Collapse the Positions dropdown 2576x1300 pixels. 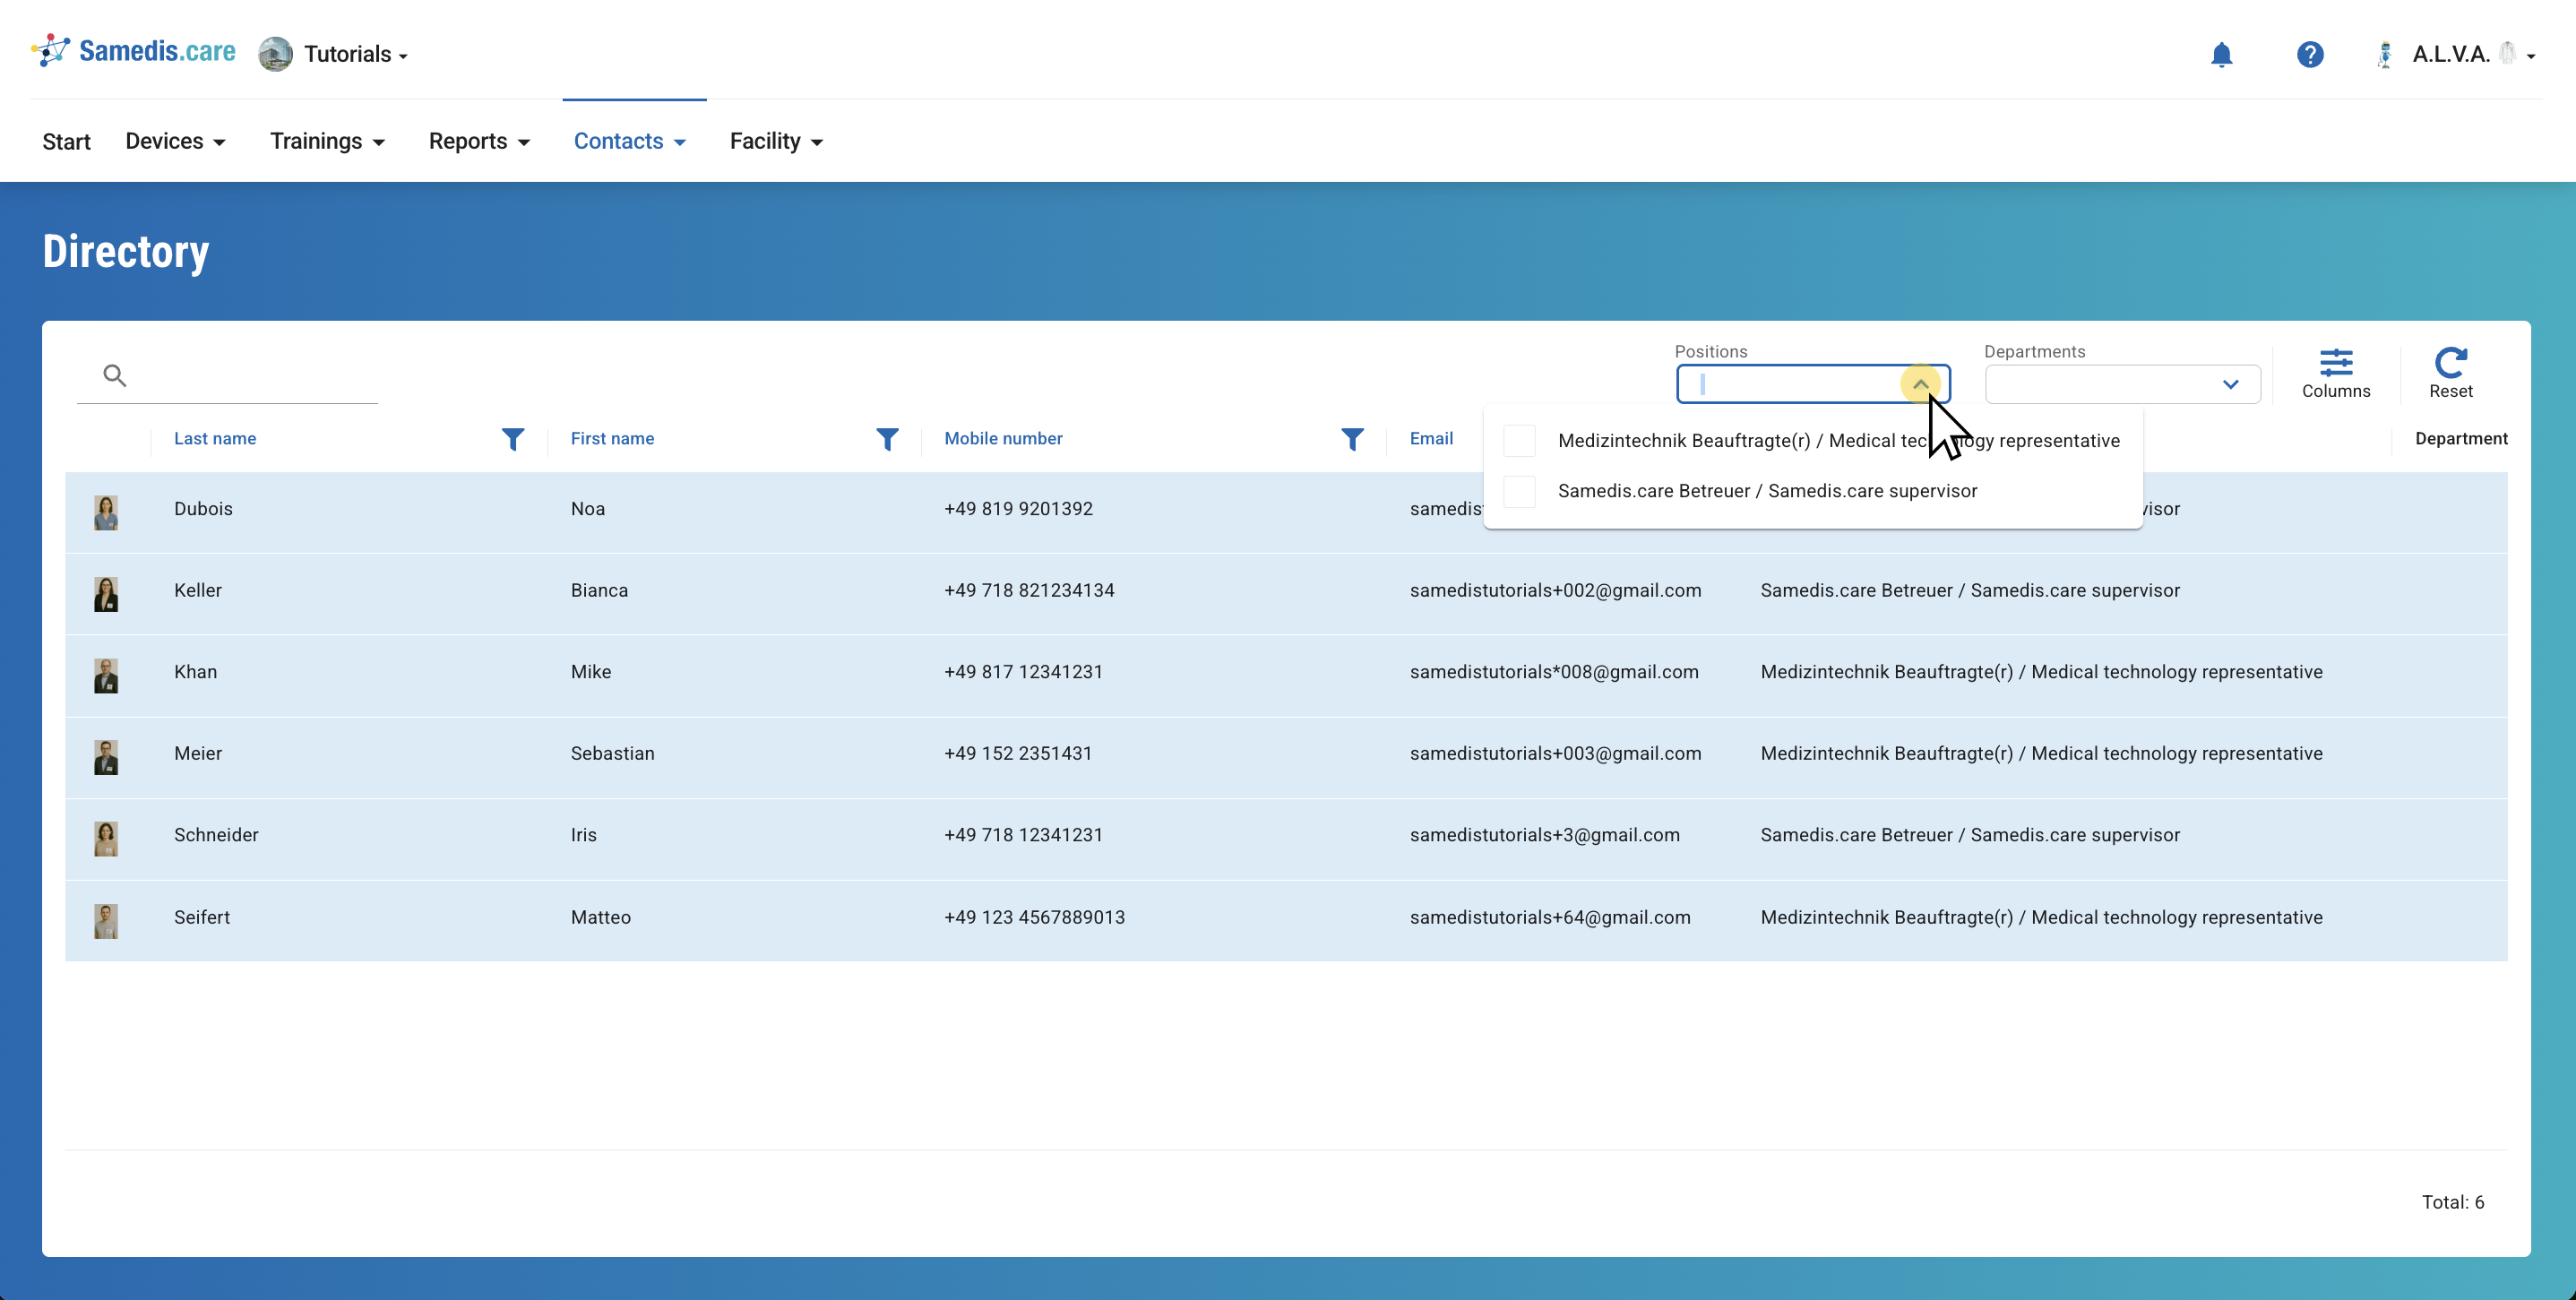pyautogui.click(x=1920, y=384)
